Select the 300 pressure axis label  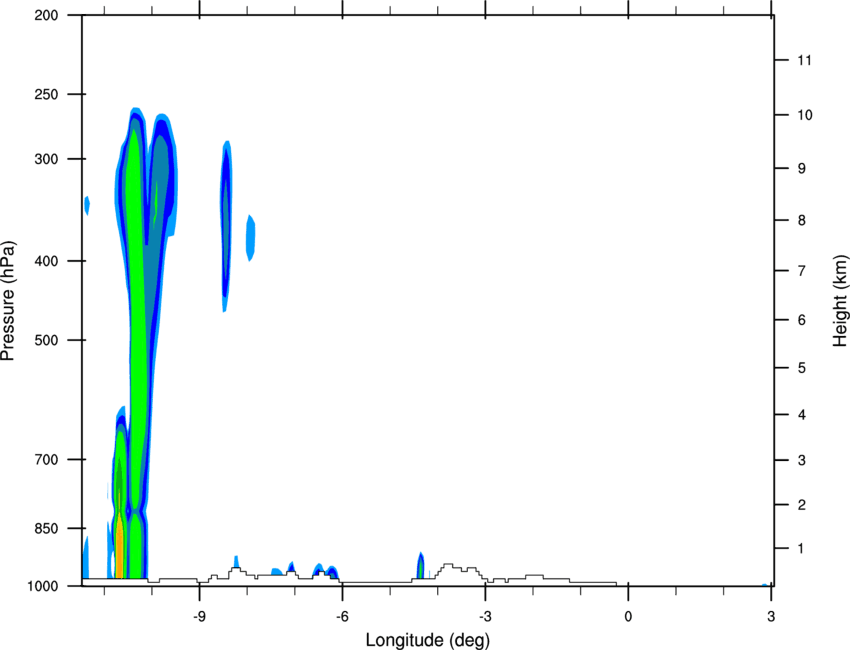46,159
